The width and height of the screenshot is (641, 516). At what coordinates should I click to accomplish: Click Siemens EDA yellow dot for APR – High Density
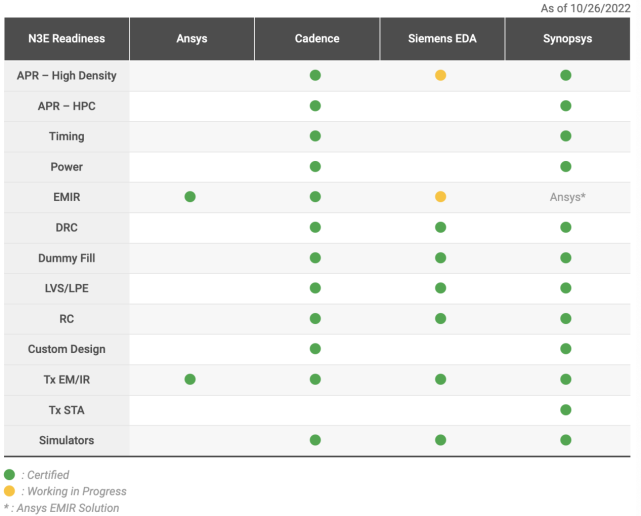pyautogui.click(x=440, y=75)
